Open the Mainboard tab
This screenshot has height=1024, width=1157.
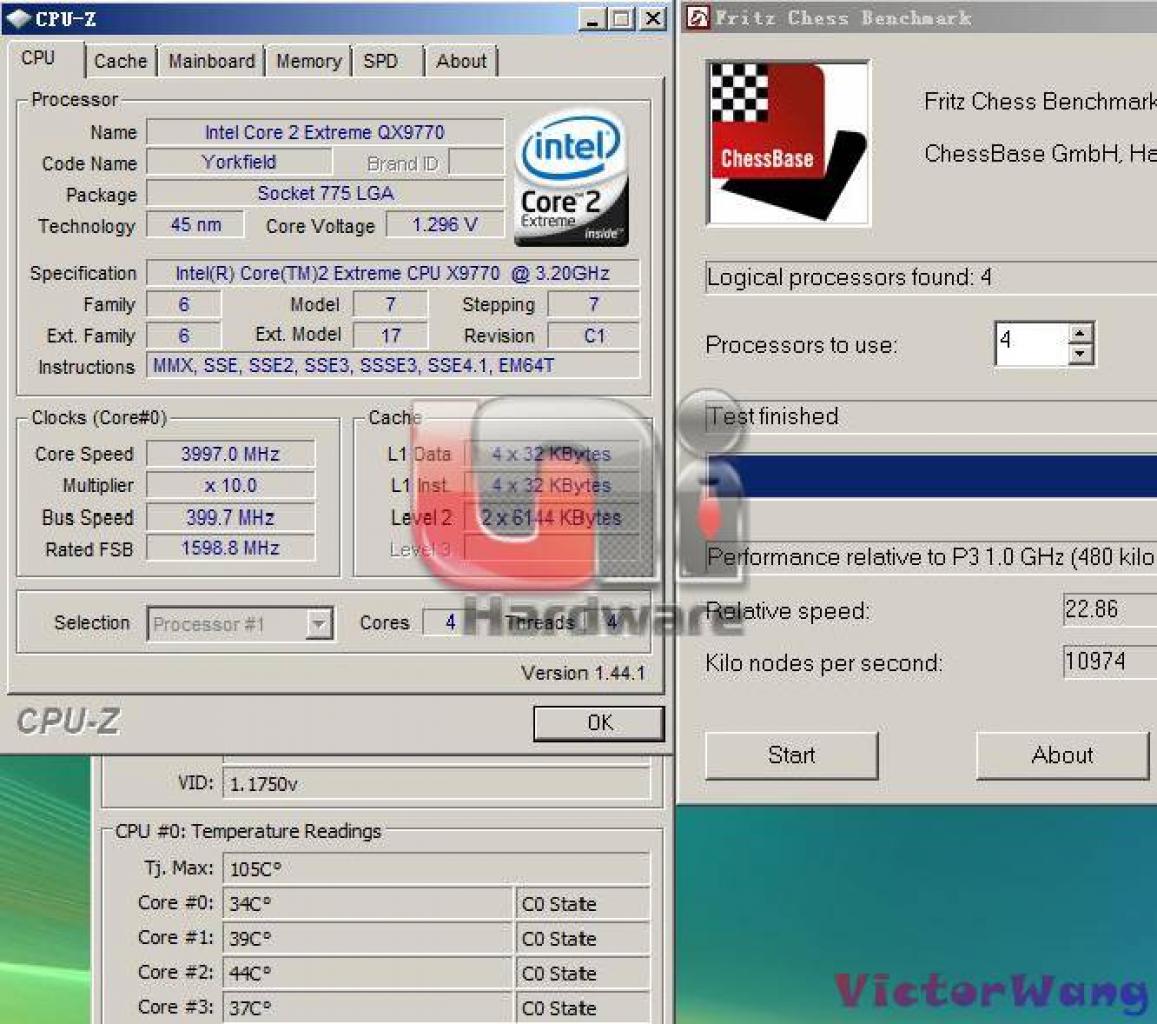pos(211,61)
